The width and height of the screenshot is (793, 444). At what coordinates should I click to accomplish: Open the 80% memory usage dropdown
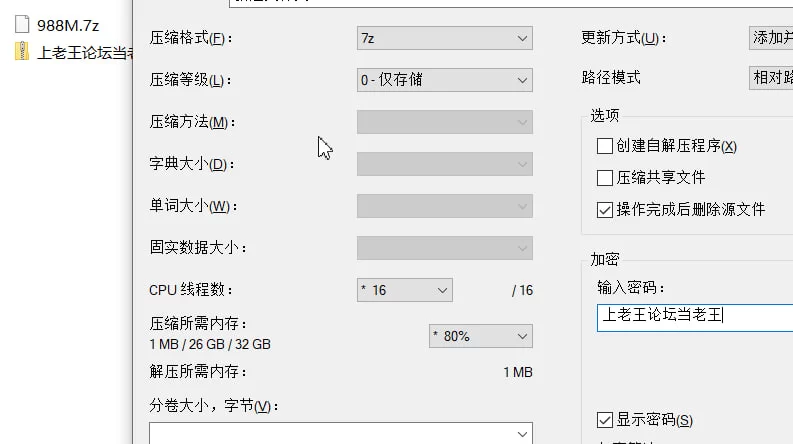[481, 336]
